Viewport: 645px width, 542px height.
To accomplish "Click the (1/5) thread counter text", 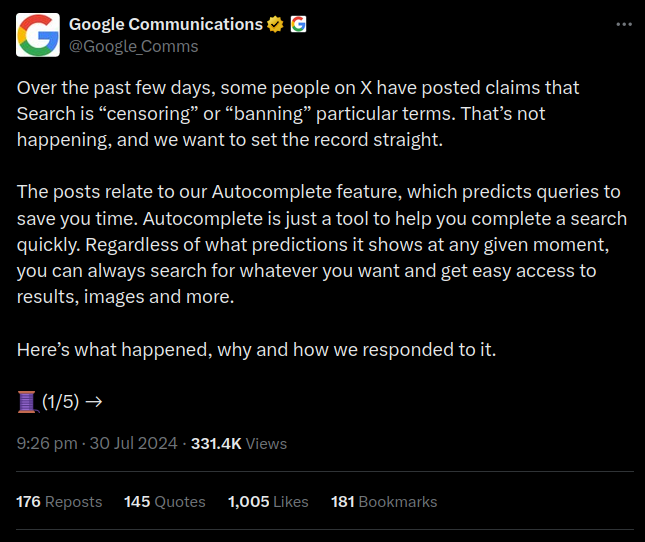I will [x=60, y=402].
